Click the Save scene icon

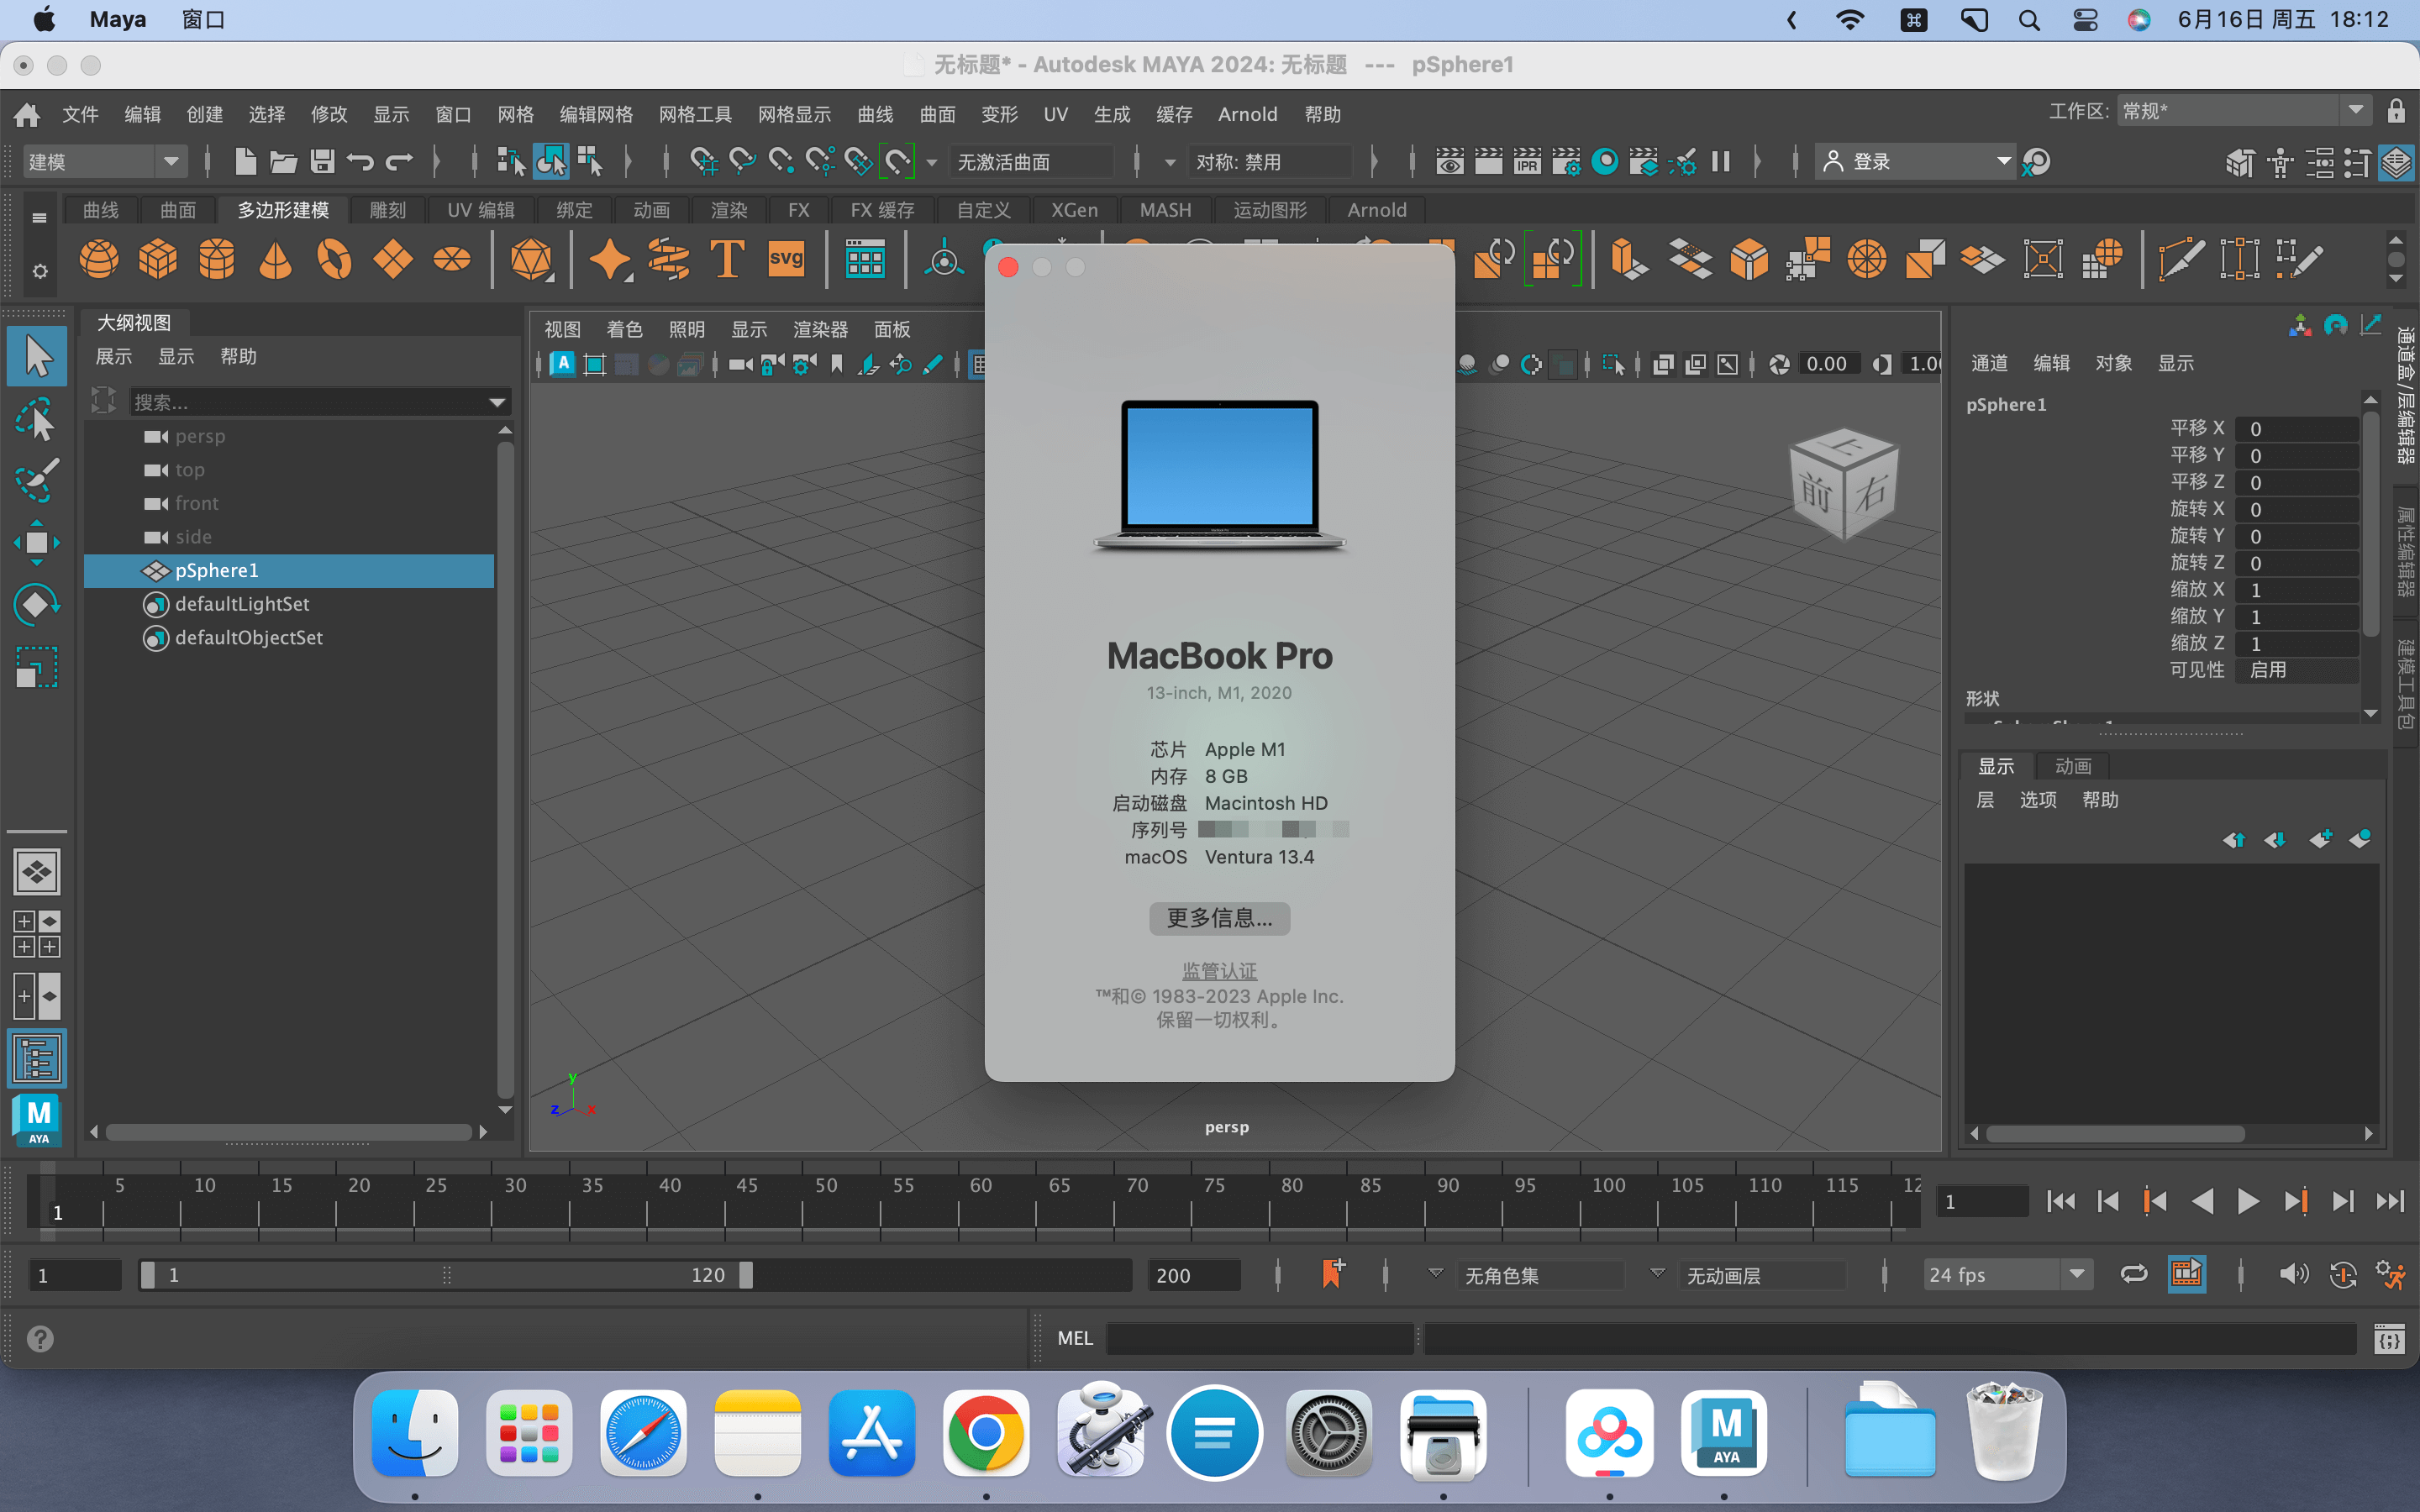pyautogui.click(x=322, y=161)
